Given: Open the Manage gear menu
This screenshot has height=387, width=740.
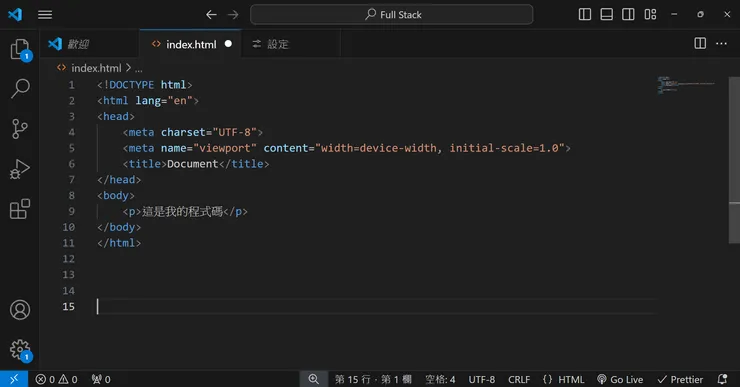Looking at the screenshot, I should 20,350.
